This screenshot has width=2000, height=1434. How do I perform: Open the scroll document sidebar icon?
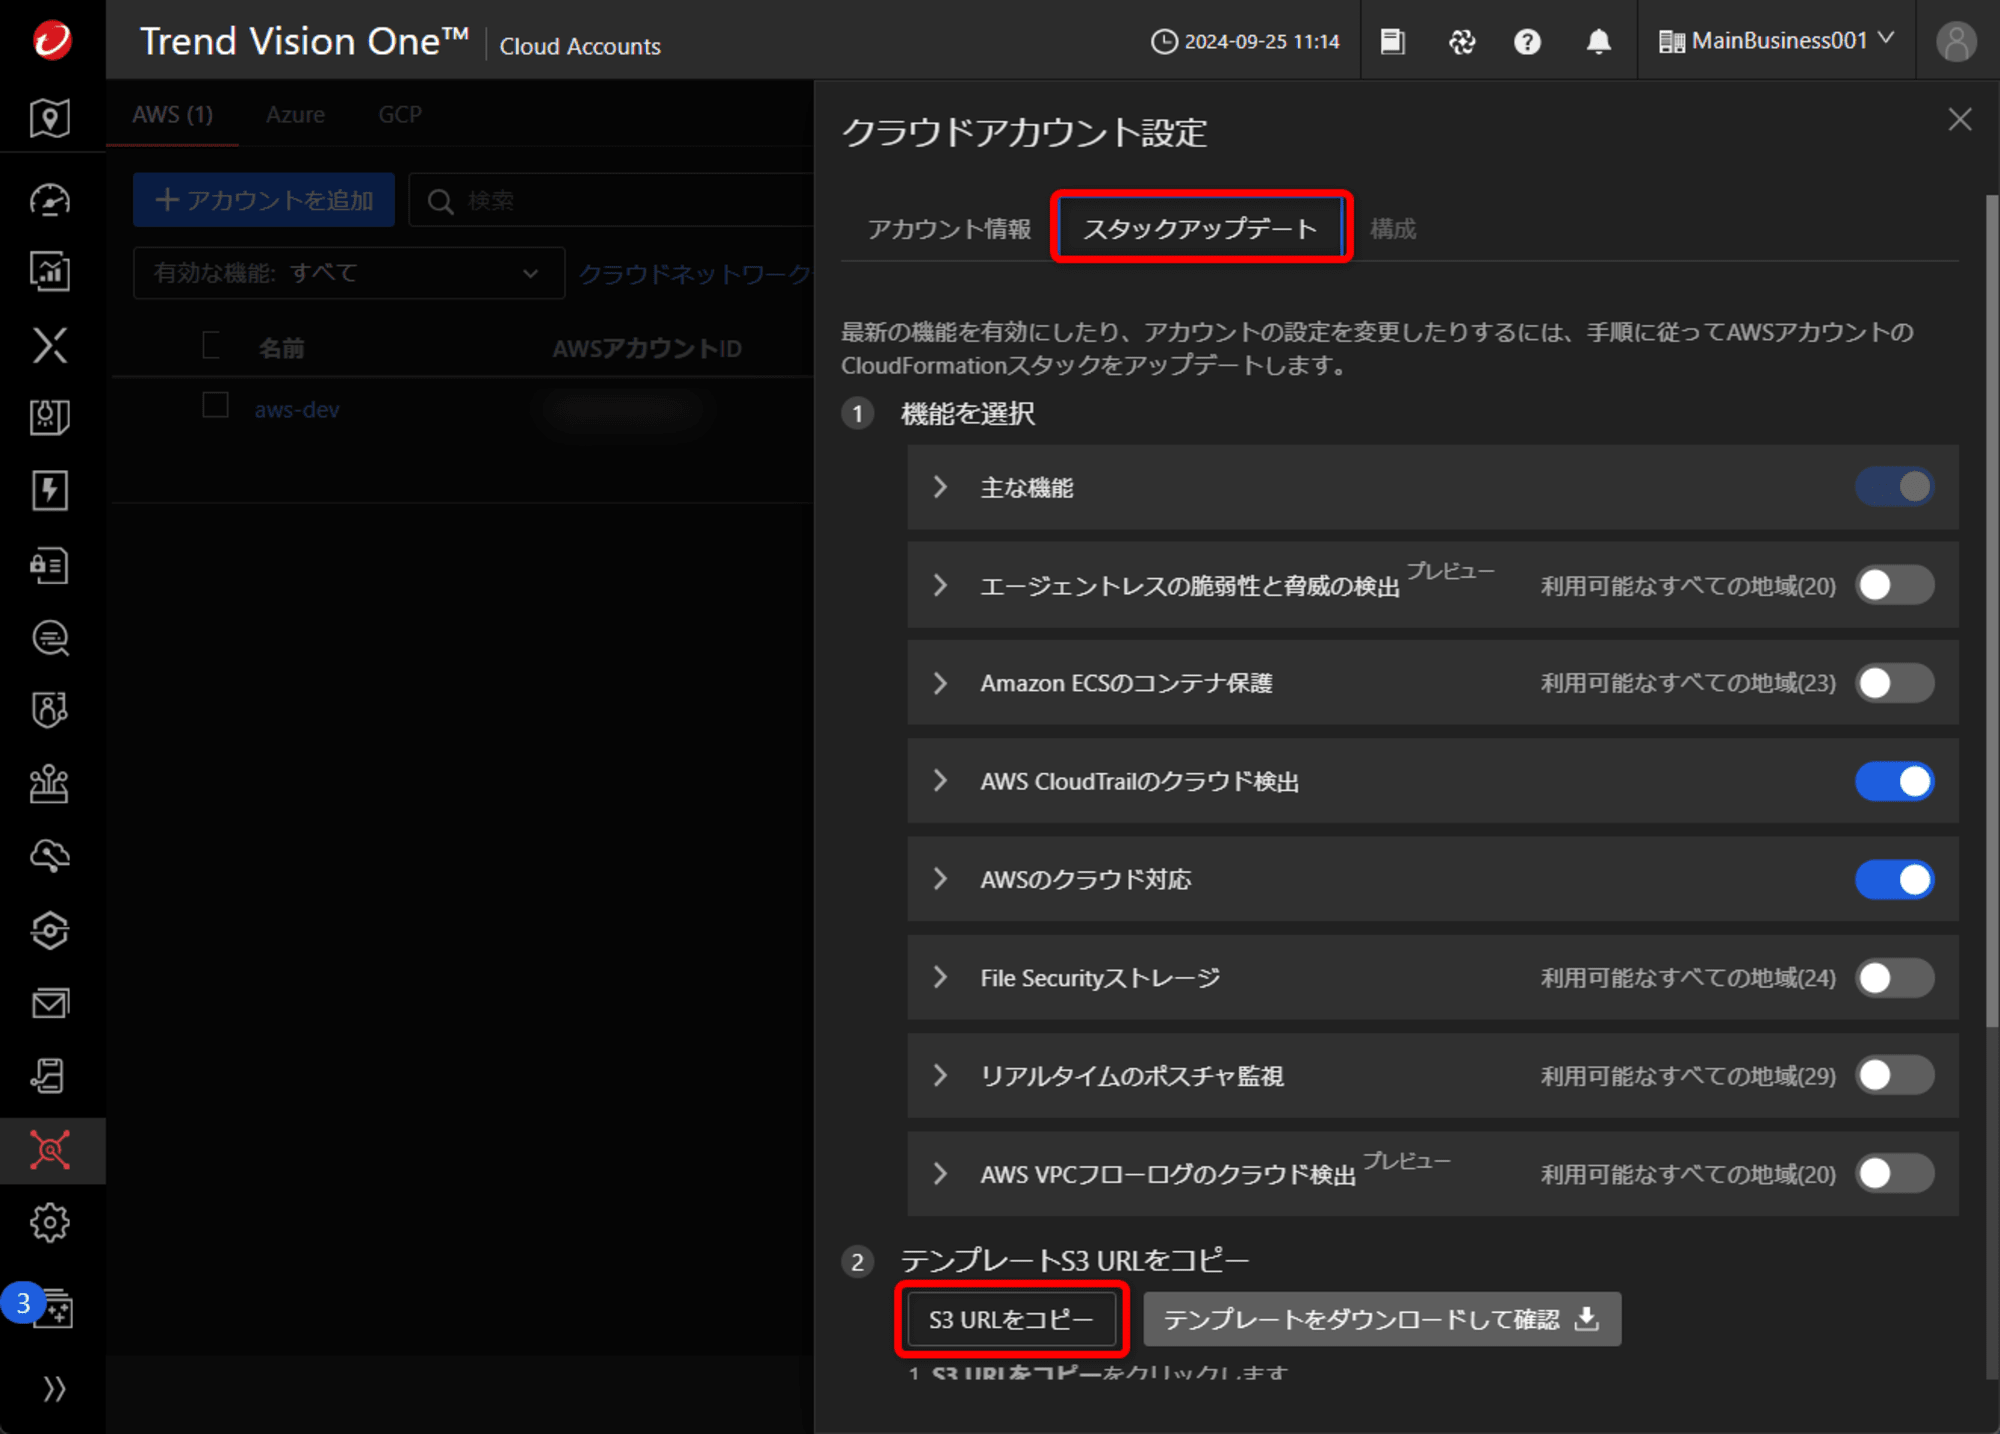tap(50, 1076)
